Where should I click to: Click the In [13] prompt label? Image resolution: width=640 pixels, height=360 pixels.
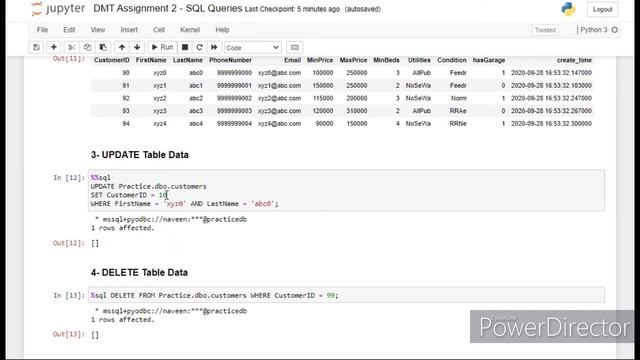point(69,295)
